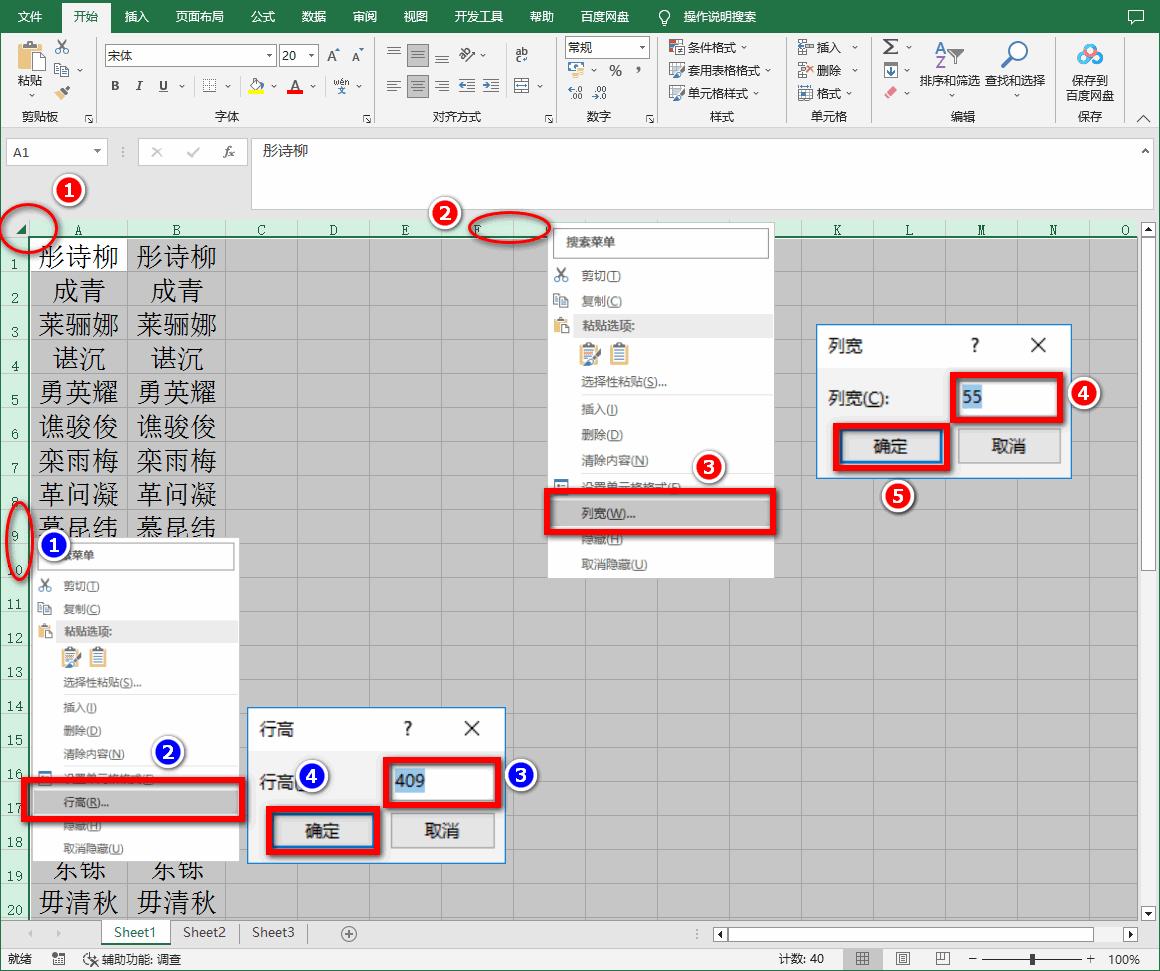Apply the red font color A
The image size is (1160, 971).
click(295, 87)
